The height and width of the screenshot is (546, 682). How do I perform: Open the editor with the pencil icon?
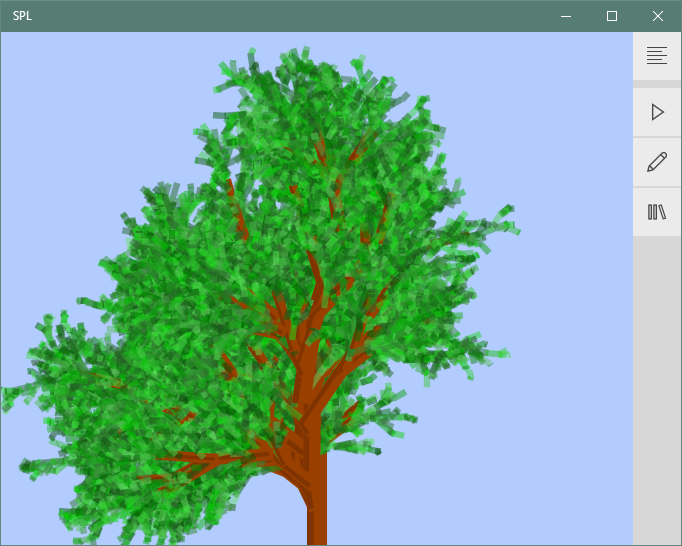657,162
